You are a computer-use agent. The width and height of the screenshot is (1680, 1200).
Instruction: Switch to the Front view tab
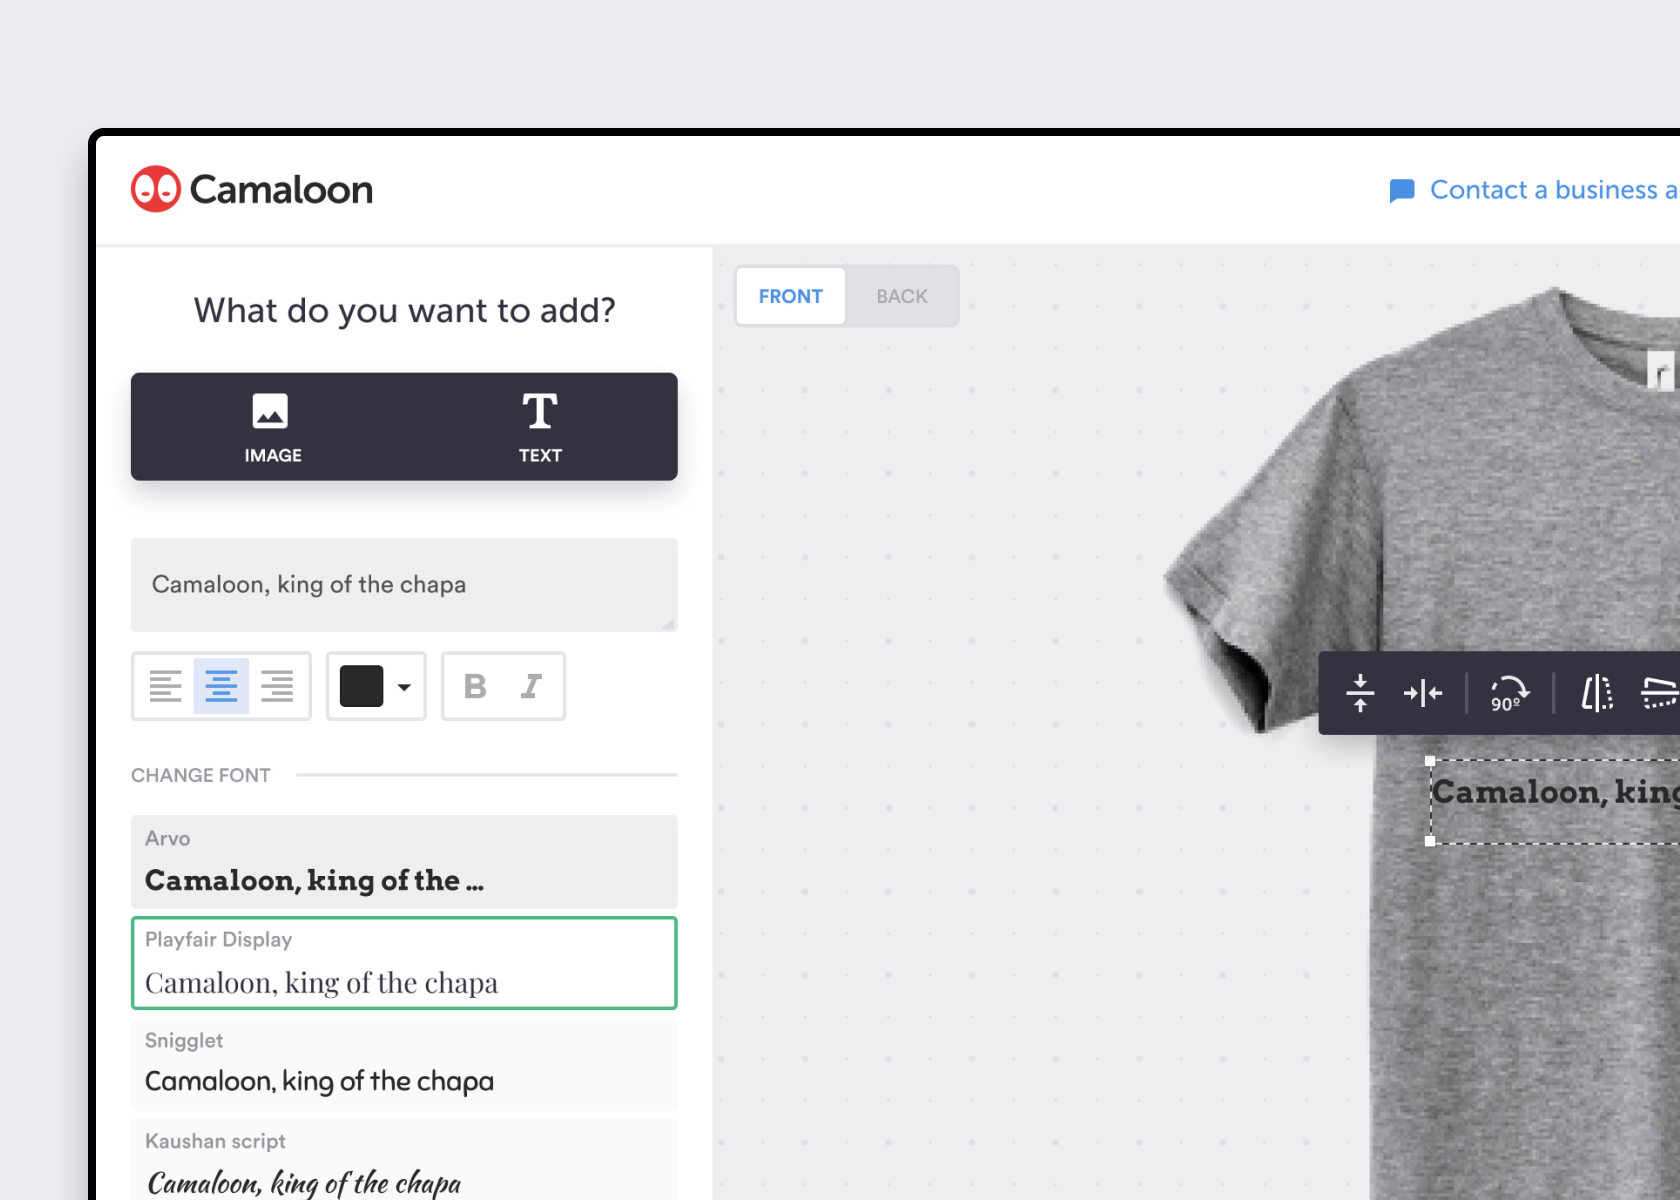point(790,296)
